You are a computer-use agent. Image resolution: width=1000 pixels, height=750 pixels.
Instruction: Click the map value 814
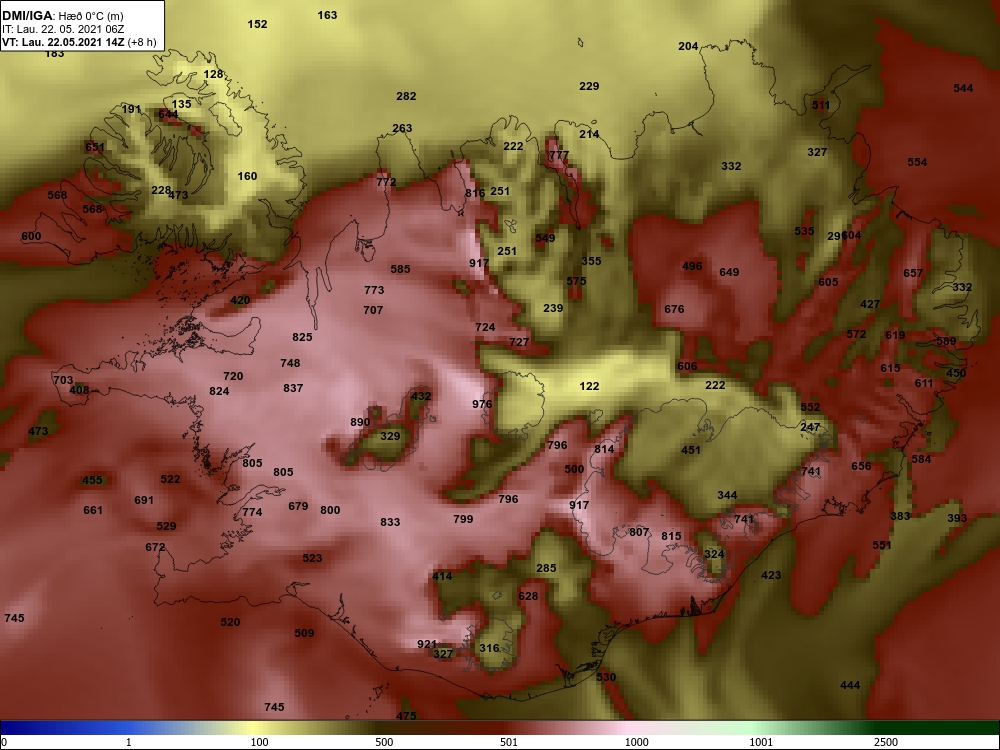pyautogui.click(x=605, y=449)
